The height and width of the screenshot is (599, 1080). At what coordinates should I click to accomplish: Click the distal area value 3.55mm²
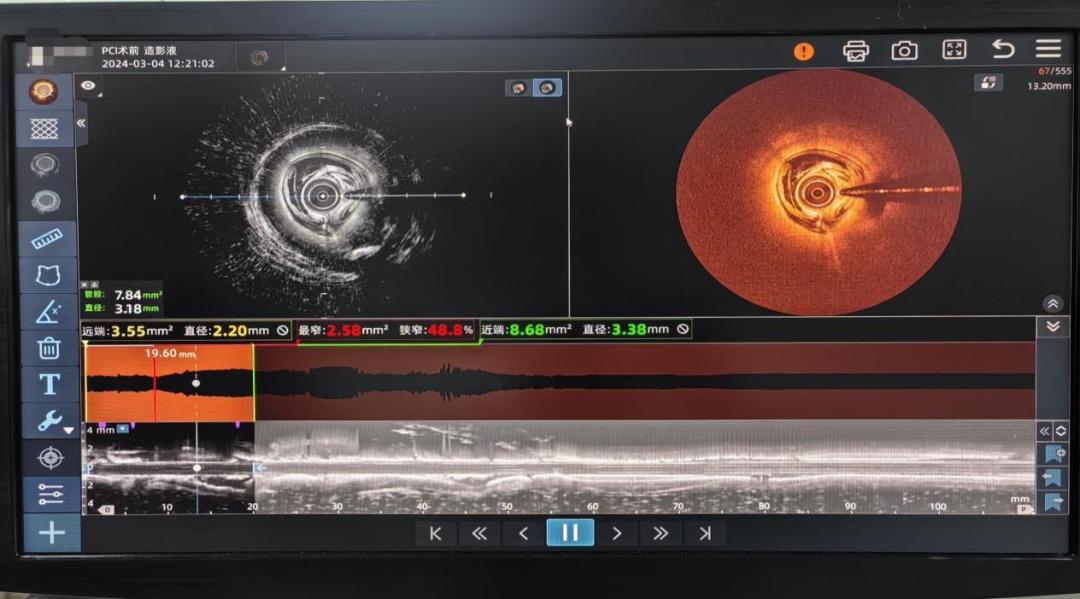click(x=143, y=331)
